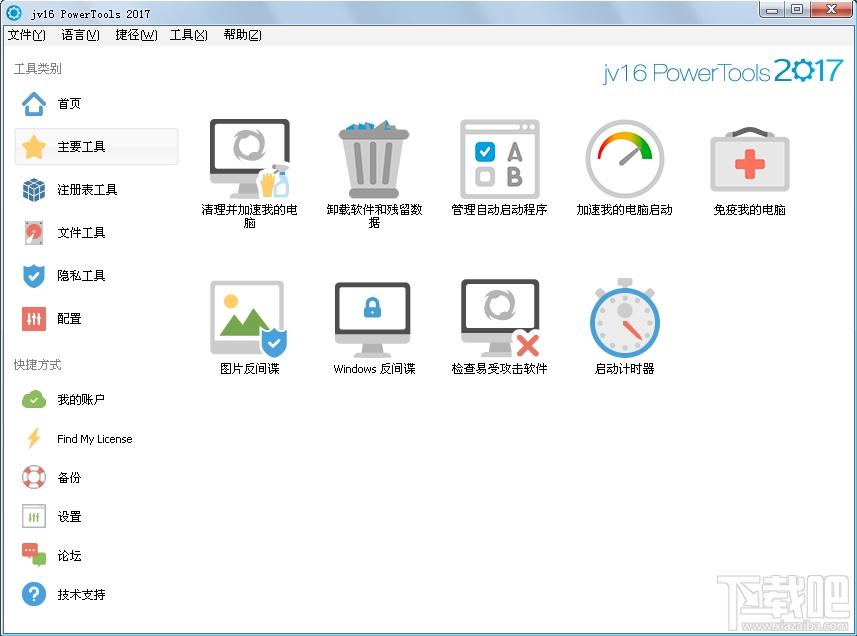The image size is (857, 636).
Task: Select the 首页 text label in the sidebar
Action: pos(69,104)
